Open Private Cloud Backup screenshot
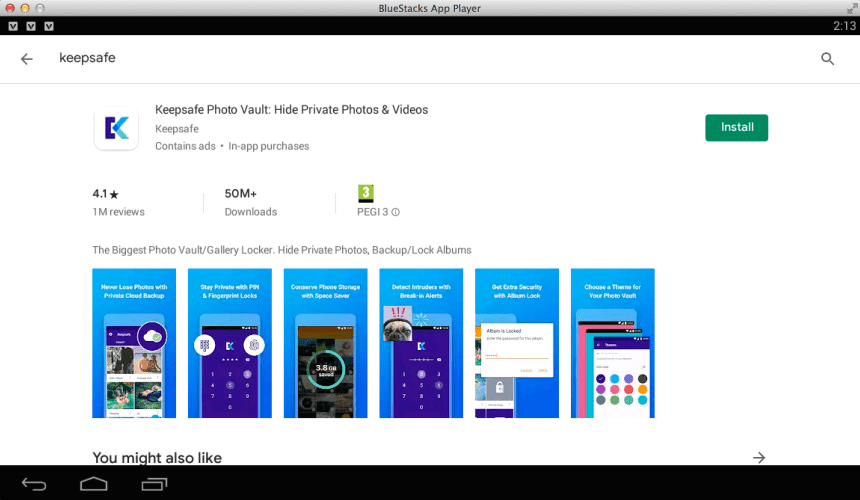This screenshot has width=860, height=500. click(x=134, y=343)
